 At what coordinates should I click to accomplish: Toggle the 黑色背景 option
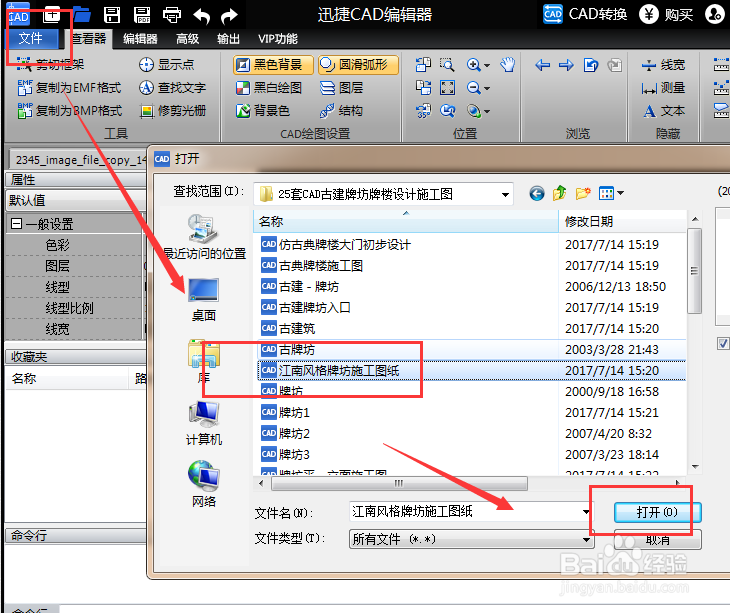(x=273, y=65)
